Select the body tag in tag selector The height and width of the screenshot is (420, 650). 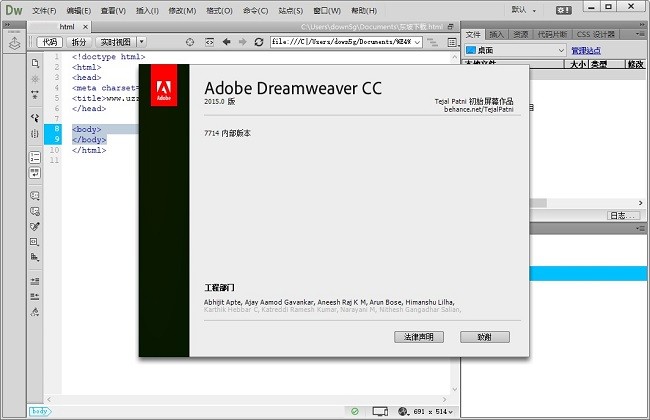40,411
